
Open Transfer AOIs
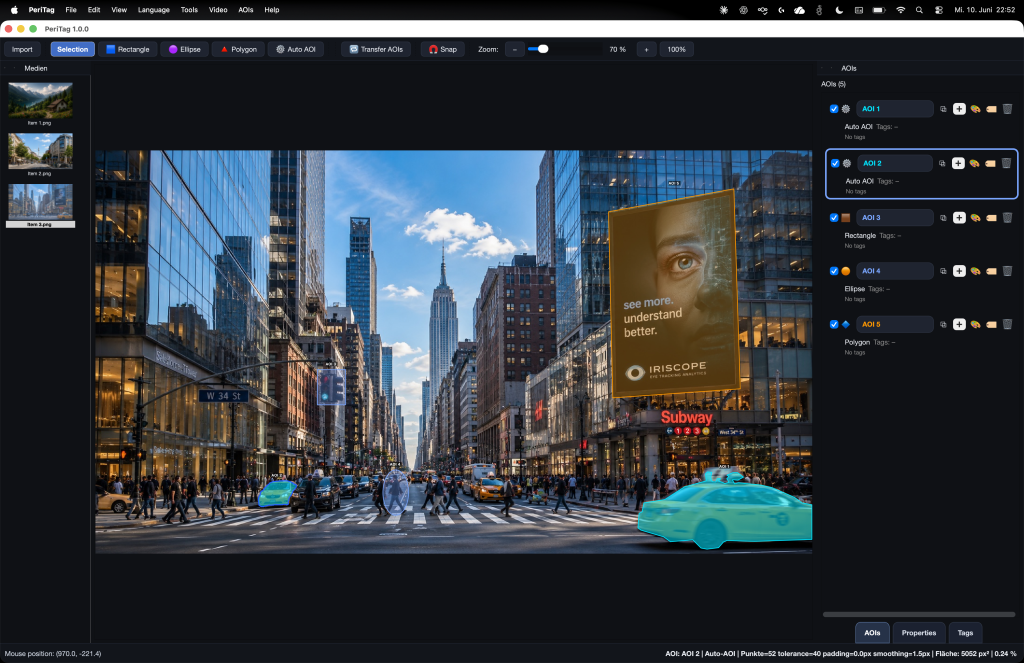pyautogui.click(x=376, y=49)
